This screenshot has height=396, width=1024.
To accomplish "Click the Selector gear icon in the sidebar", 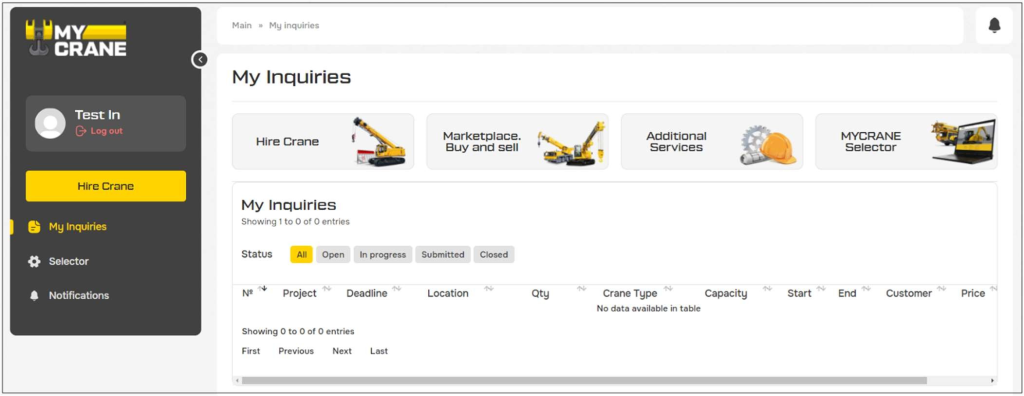I will [x=34, y=261].
